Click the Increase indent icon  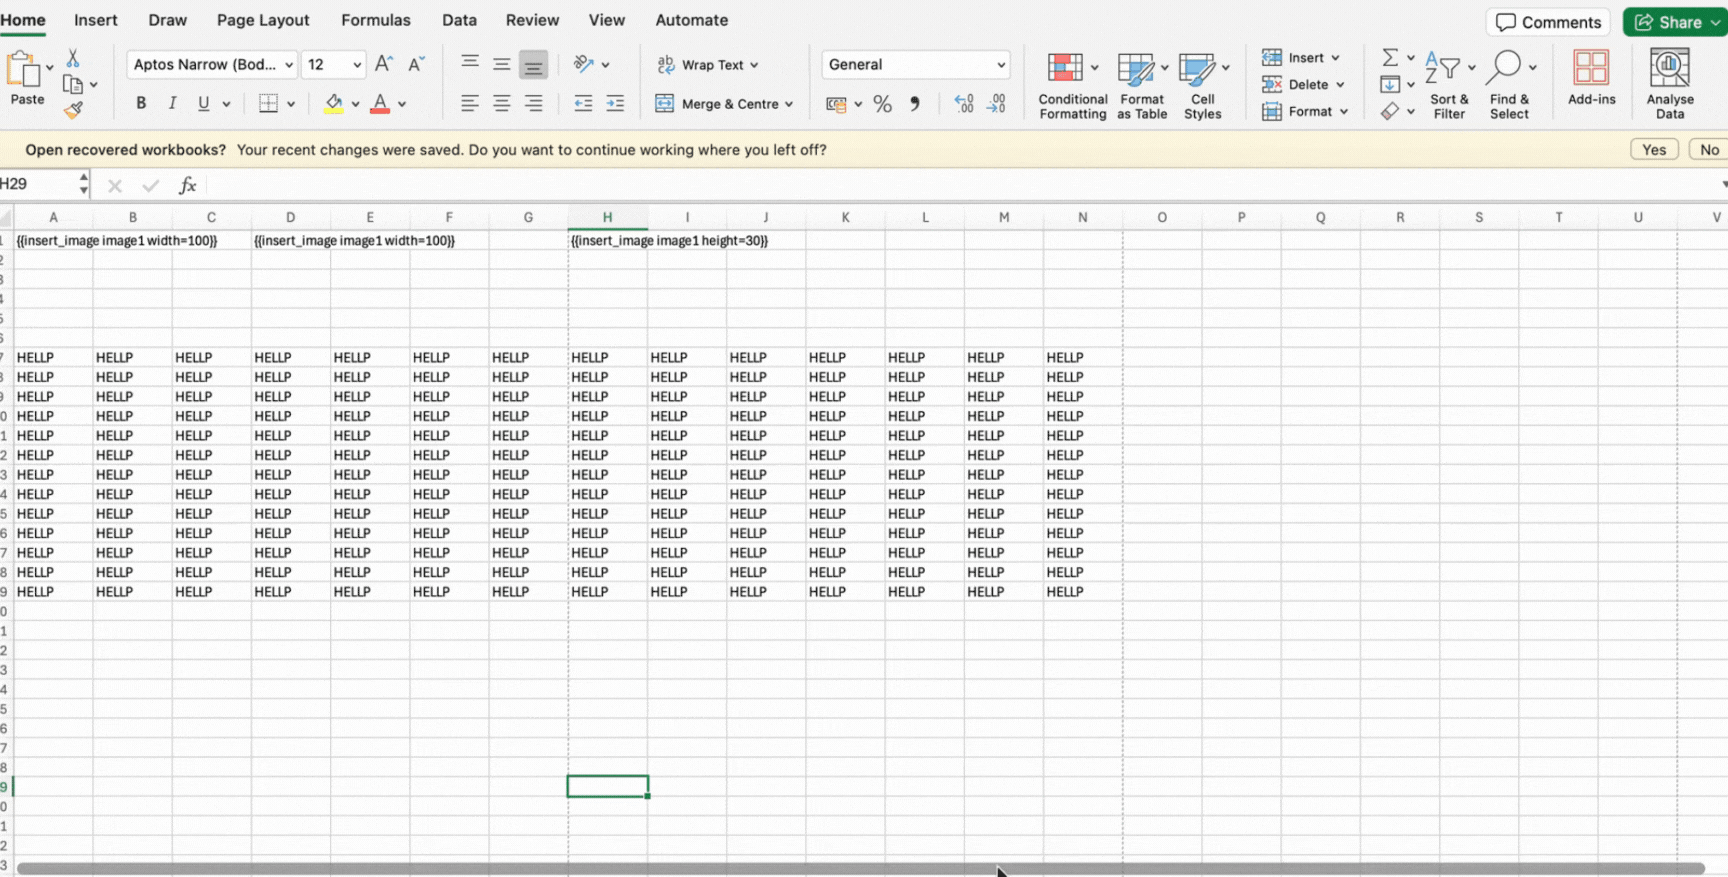[x=615, y=104]
